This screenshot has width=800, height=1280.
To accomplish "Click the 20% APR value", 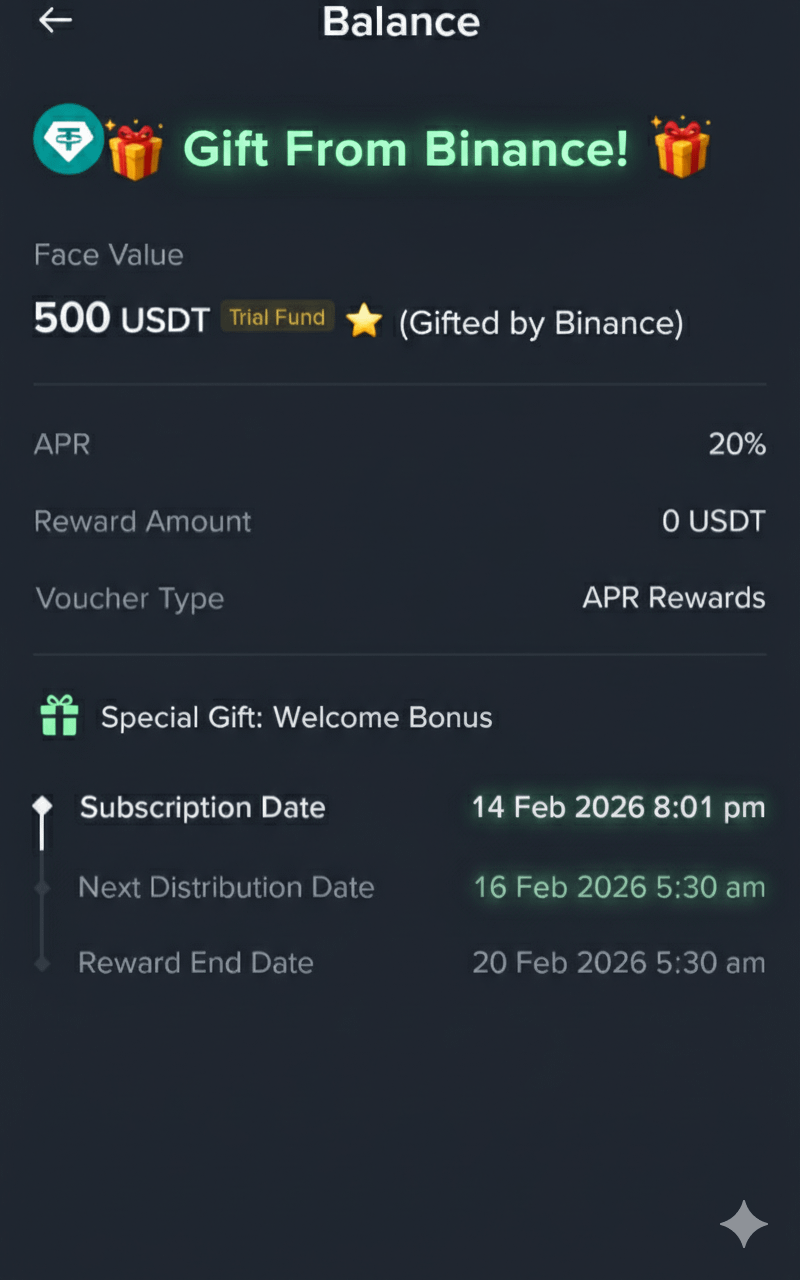I will point(737,444).
